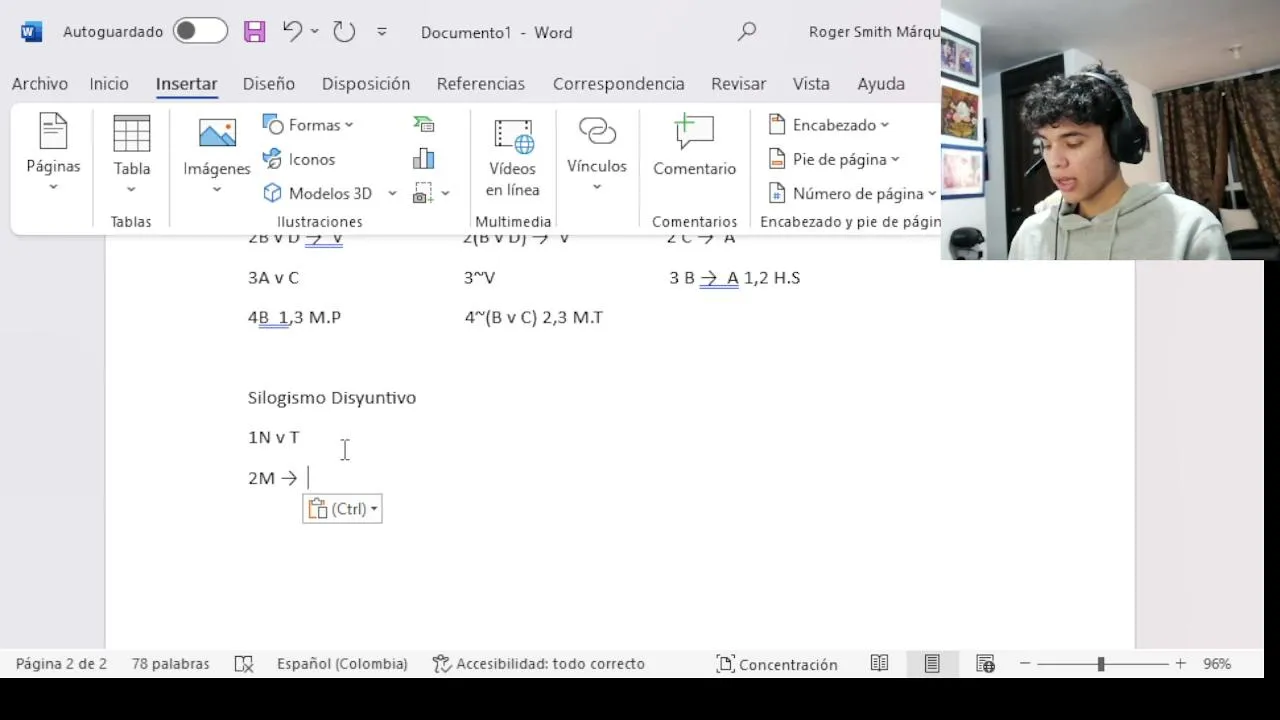
Task: Open the Revisar tab
Action: tap(739, 84)
